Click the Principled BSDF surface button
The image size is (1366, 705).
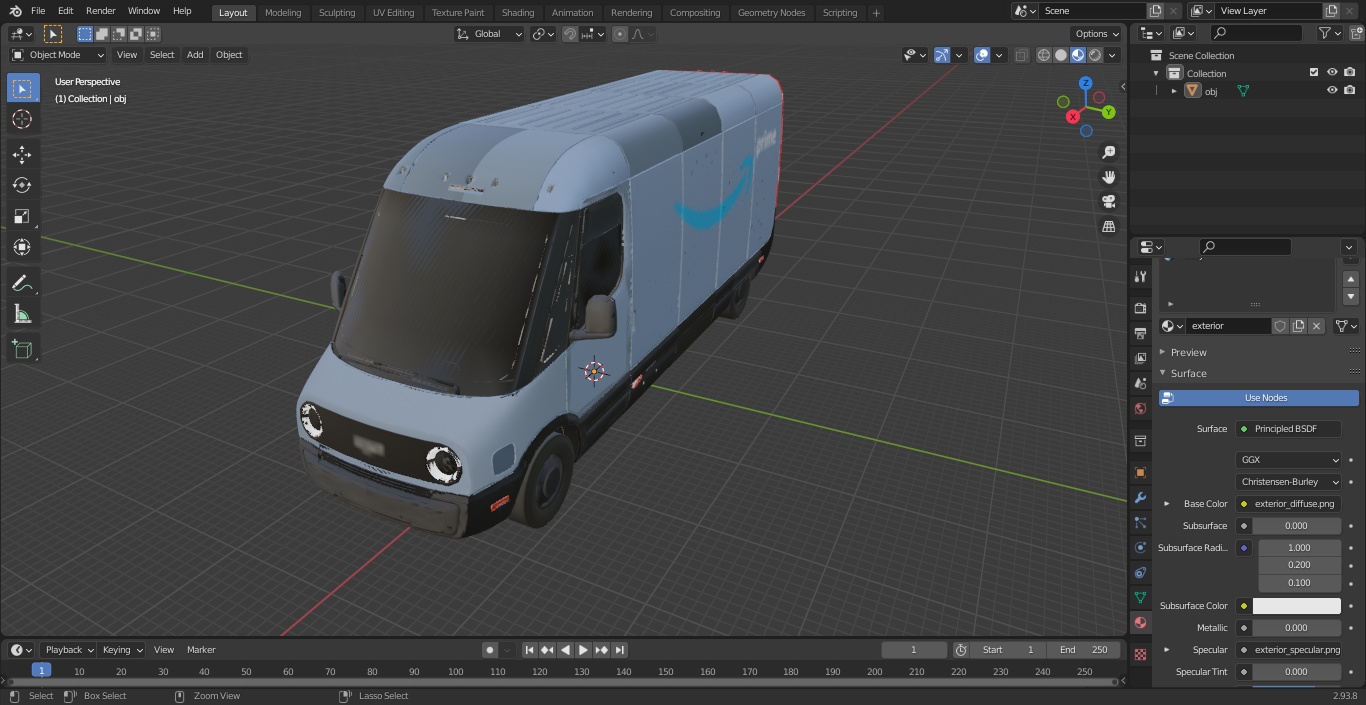tap(1289, 429)
